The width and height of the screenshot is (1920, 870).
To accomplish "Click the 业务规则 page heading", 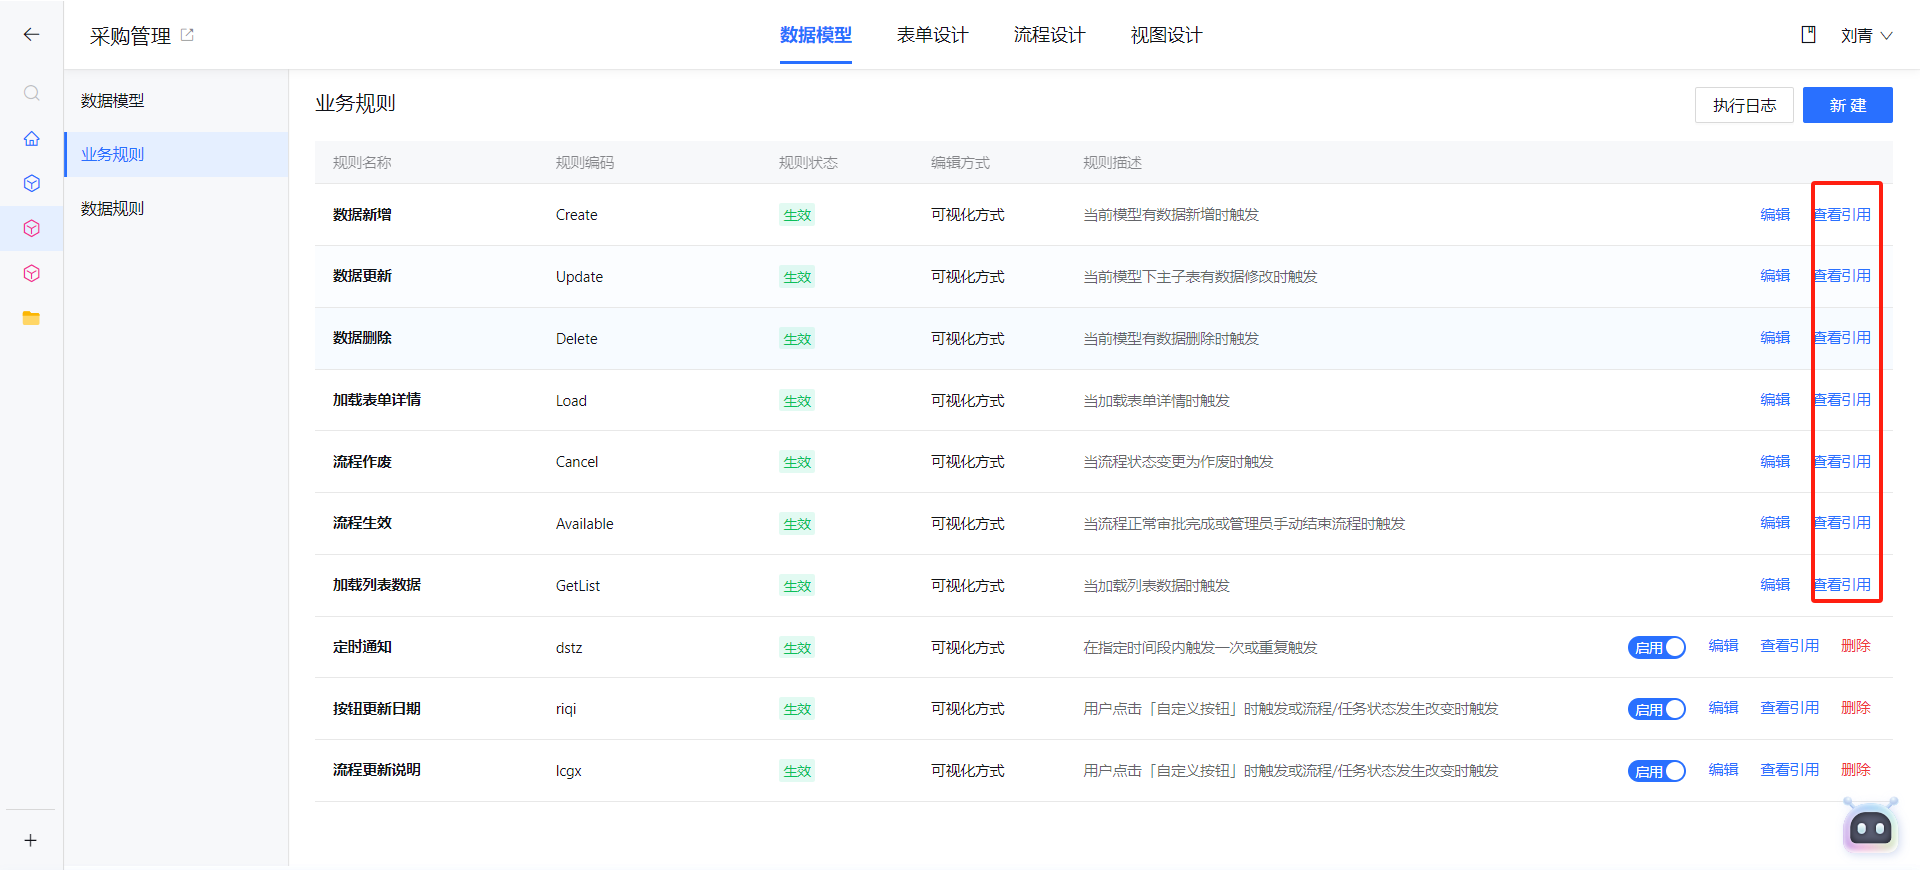I will (355, 103).
